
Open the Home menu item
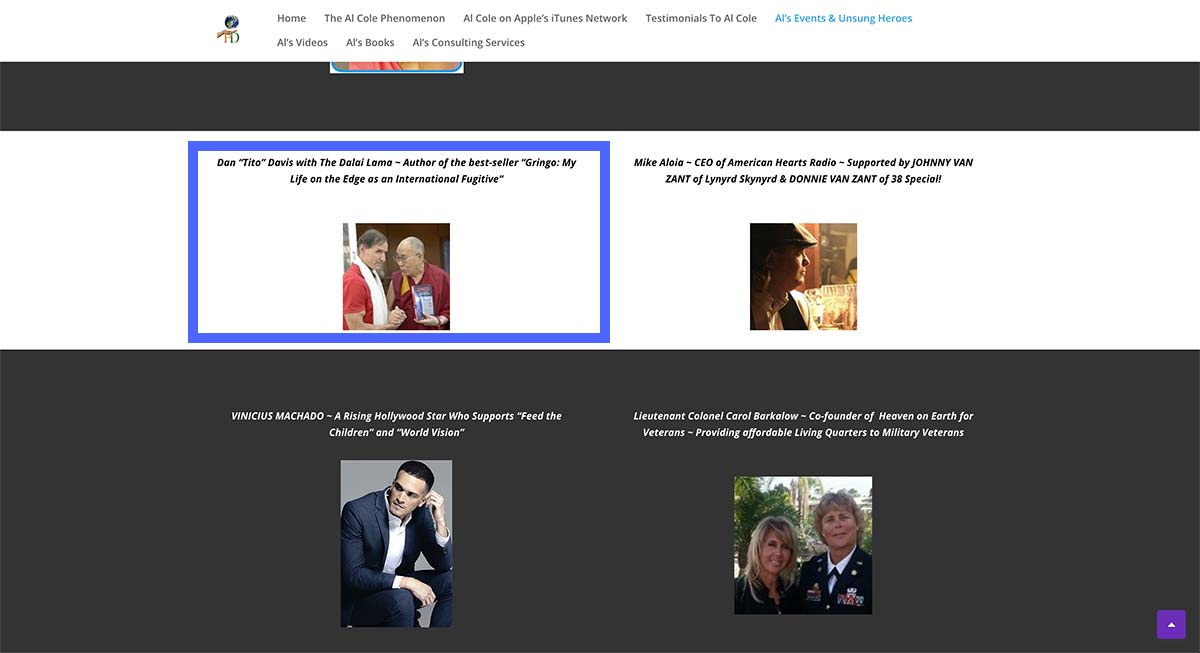291,18
